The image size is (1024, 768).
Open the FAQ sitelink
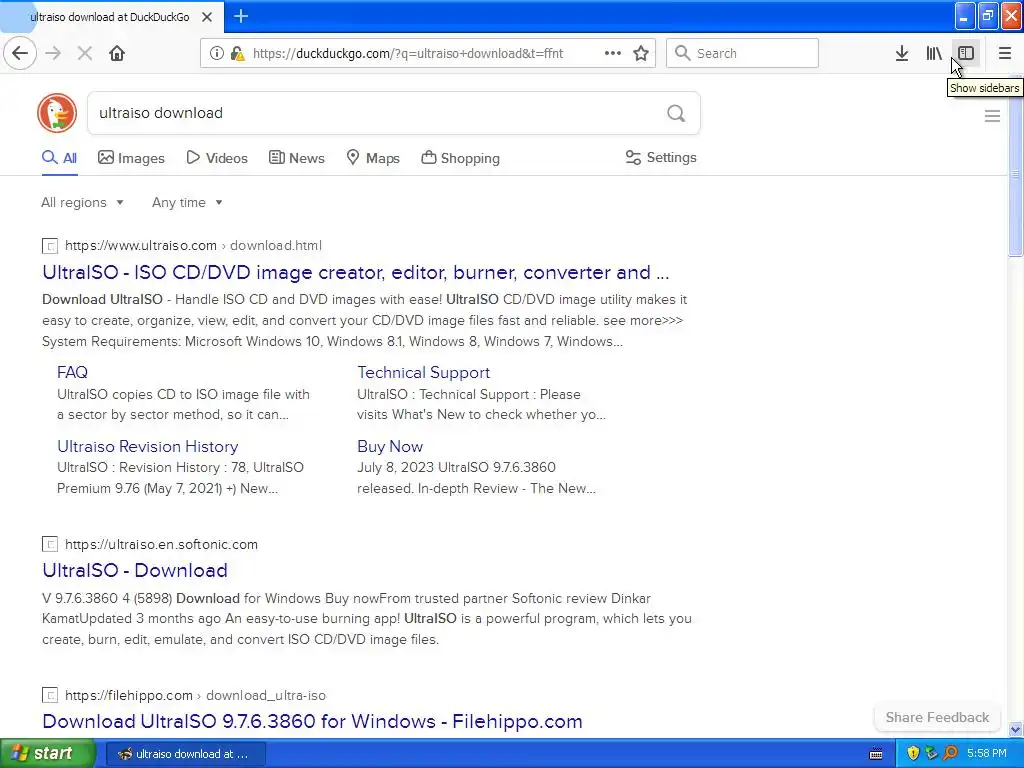[72, 372]
